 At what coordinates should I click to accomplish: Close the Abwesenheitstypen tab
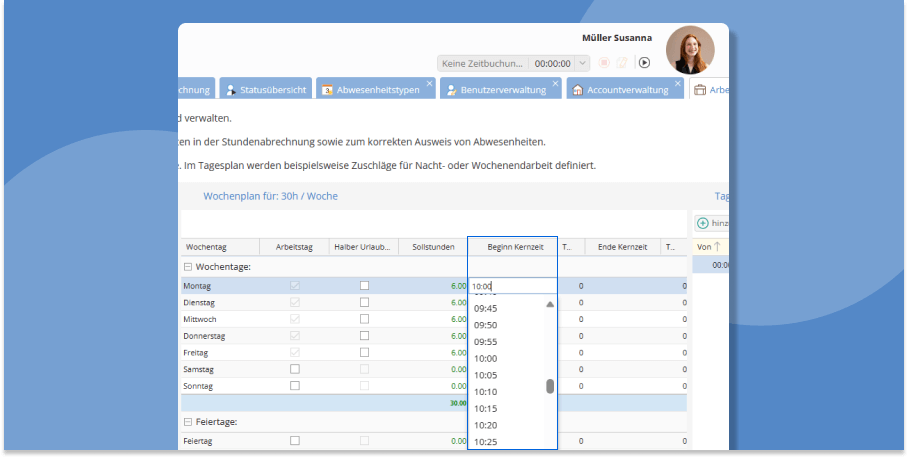pyautogui.click(x=430, y=83)
